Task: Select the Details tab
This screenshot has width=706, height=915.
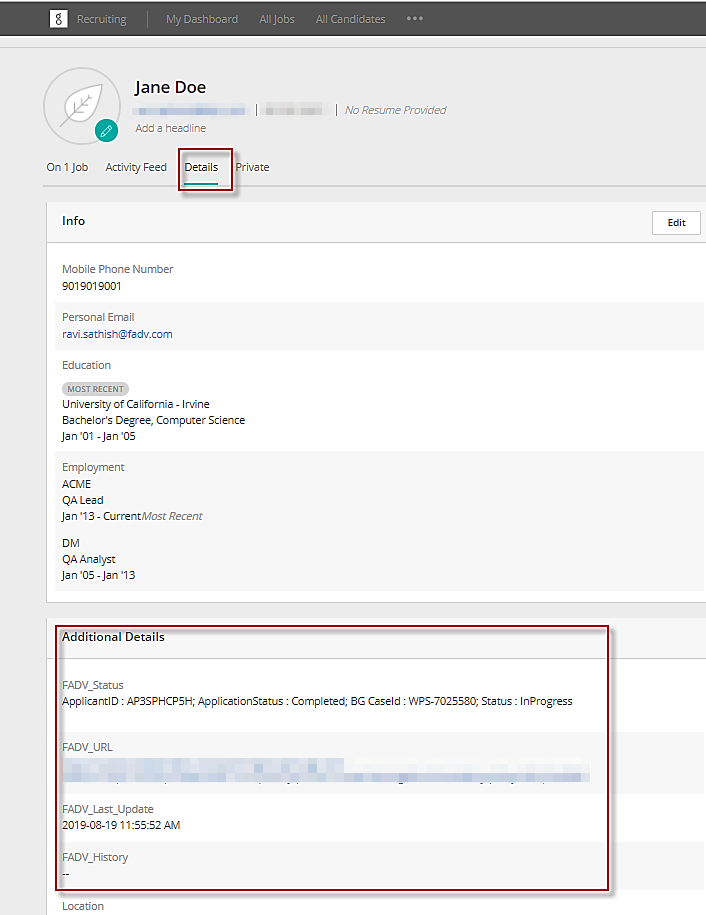Action: pyautogui.click(x=201, y=167)
